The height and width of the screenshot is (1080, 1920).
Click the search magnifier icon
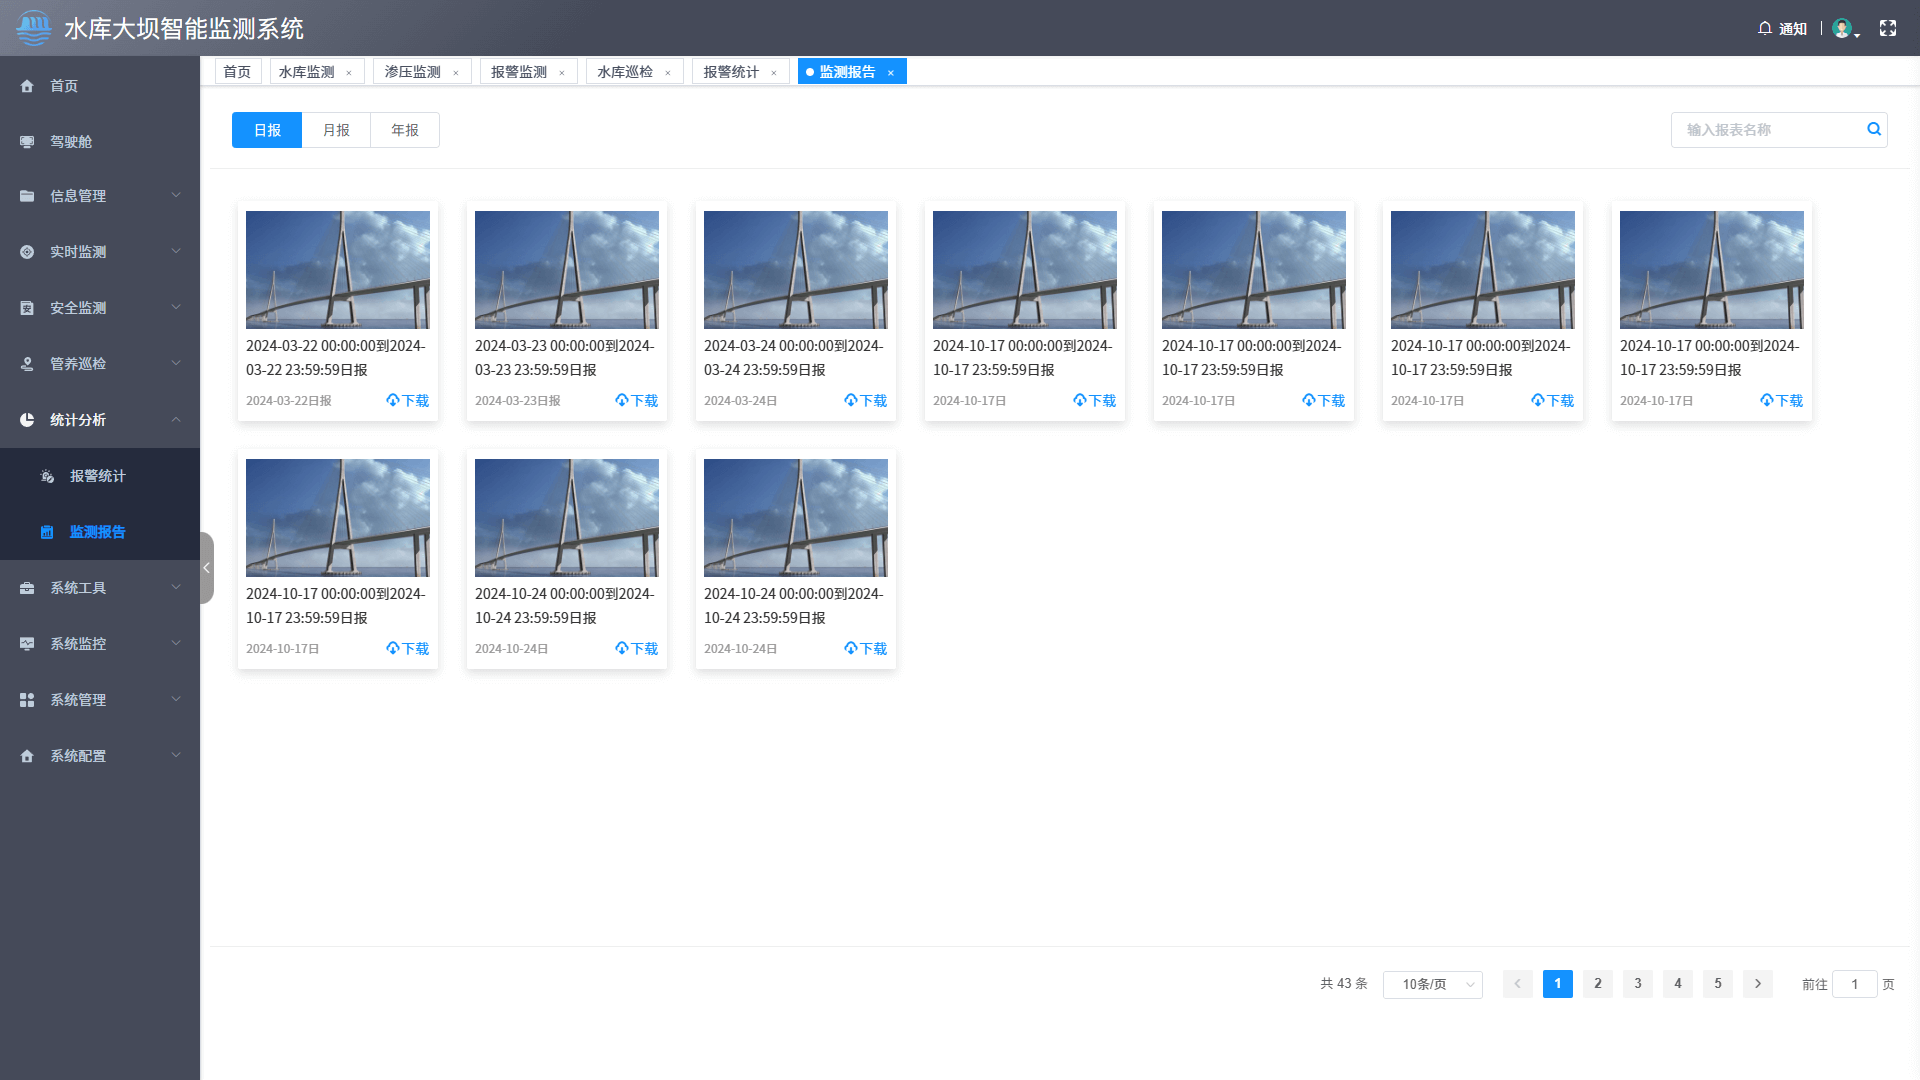pyautogui.click(x=1874, y=130)
